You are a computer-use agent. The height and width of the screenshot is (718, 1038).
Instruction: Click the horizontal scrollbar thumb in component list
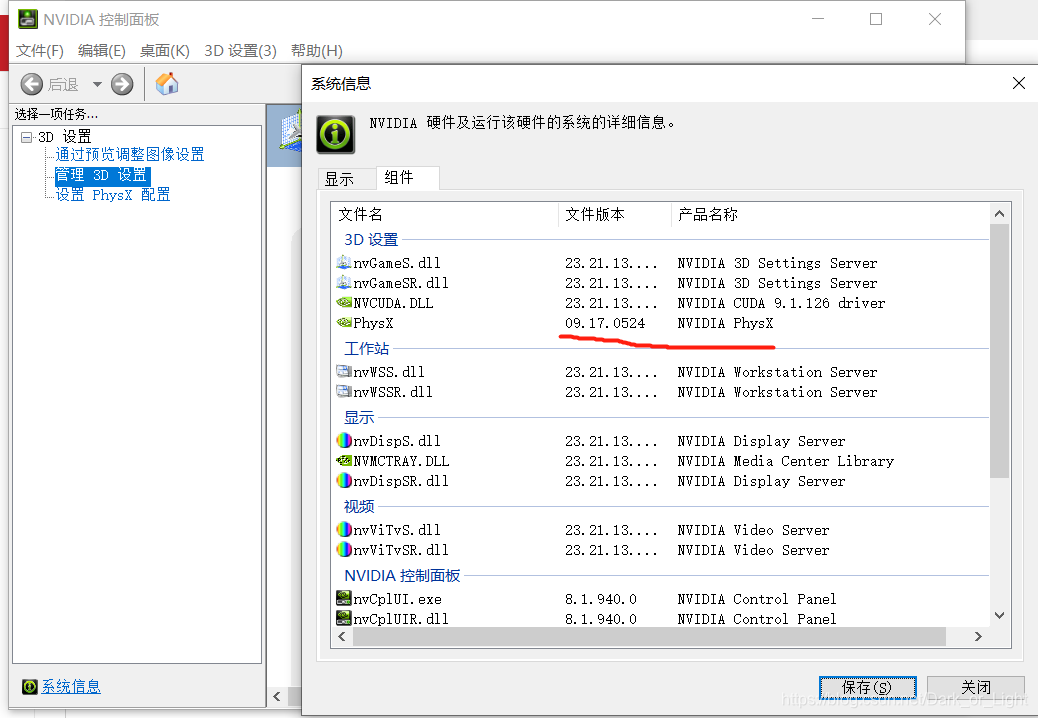(x=649, y=637)
